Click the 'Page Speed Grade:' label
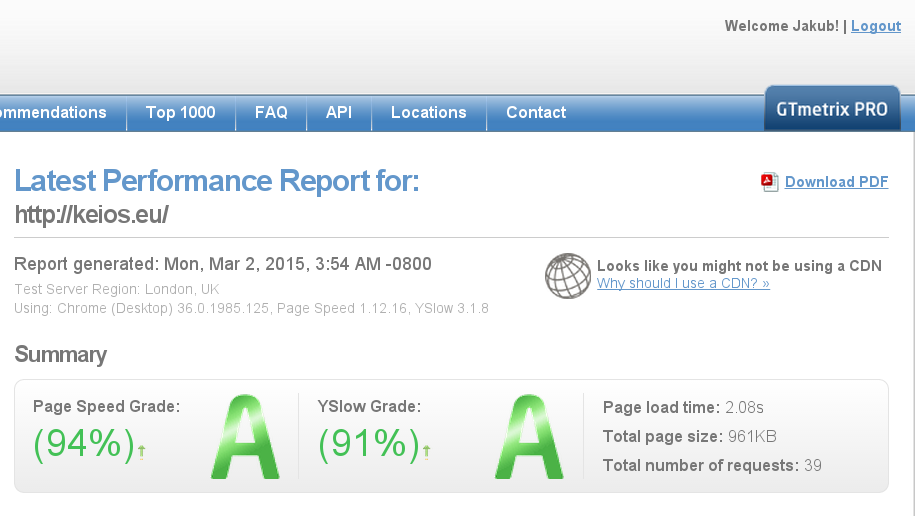The width and height of the screenshot is (915, 516). pyautogui.click(x=107, y=407)
